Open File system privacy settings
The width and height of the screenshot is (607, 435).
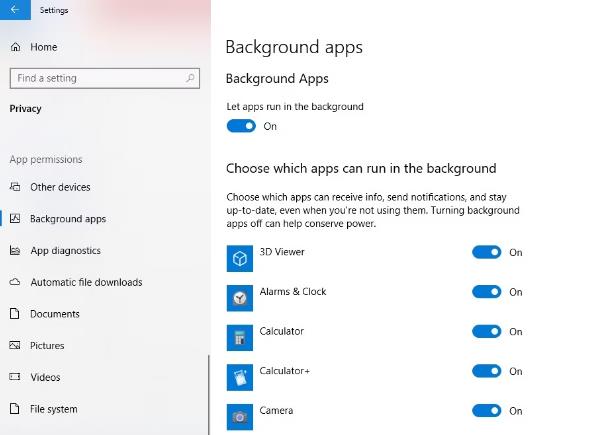click(x=54, y=409)
